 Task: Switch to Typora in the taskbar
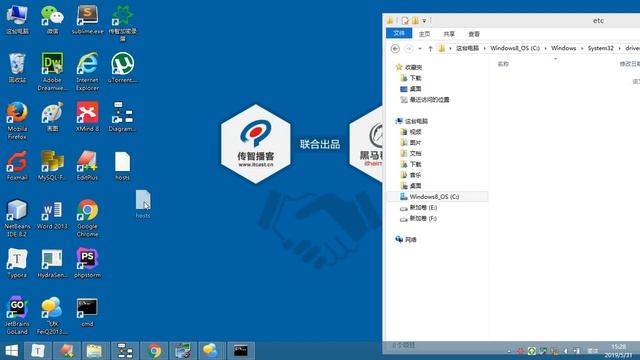tap(38, 351)
